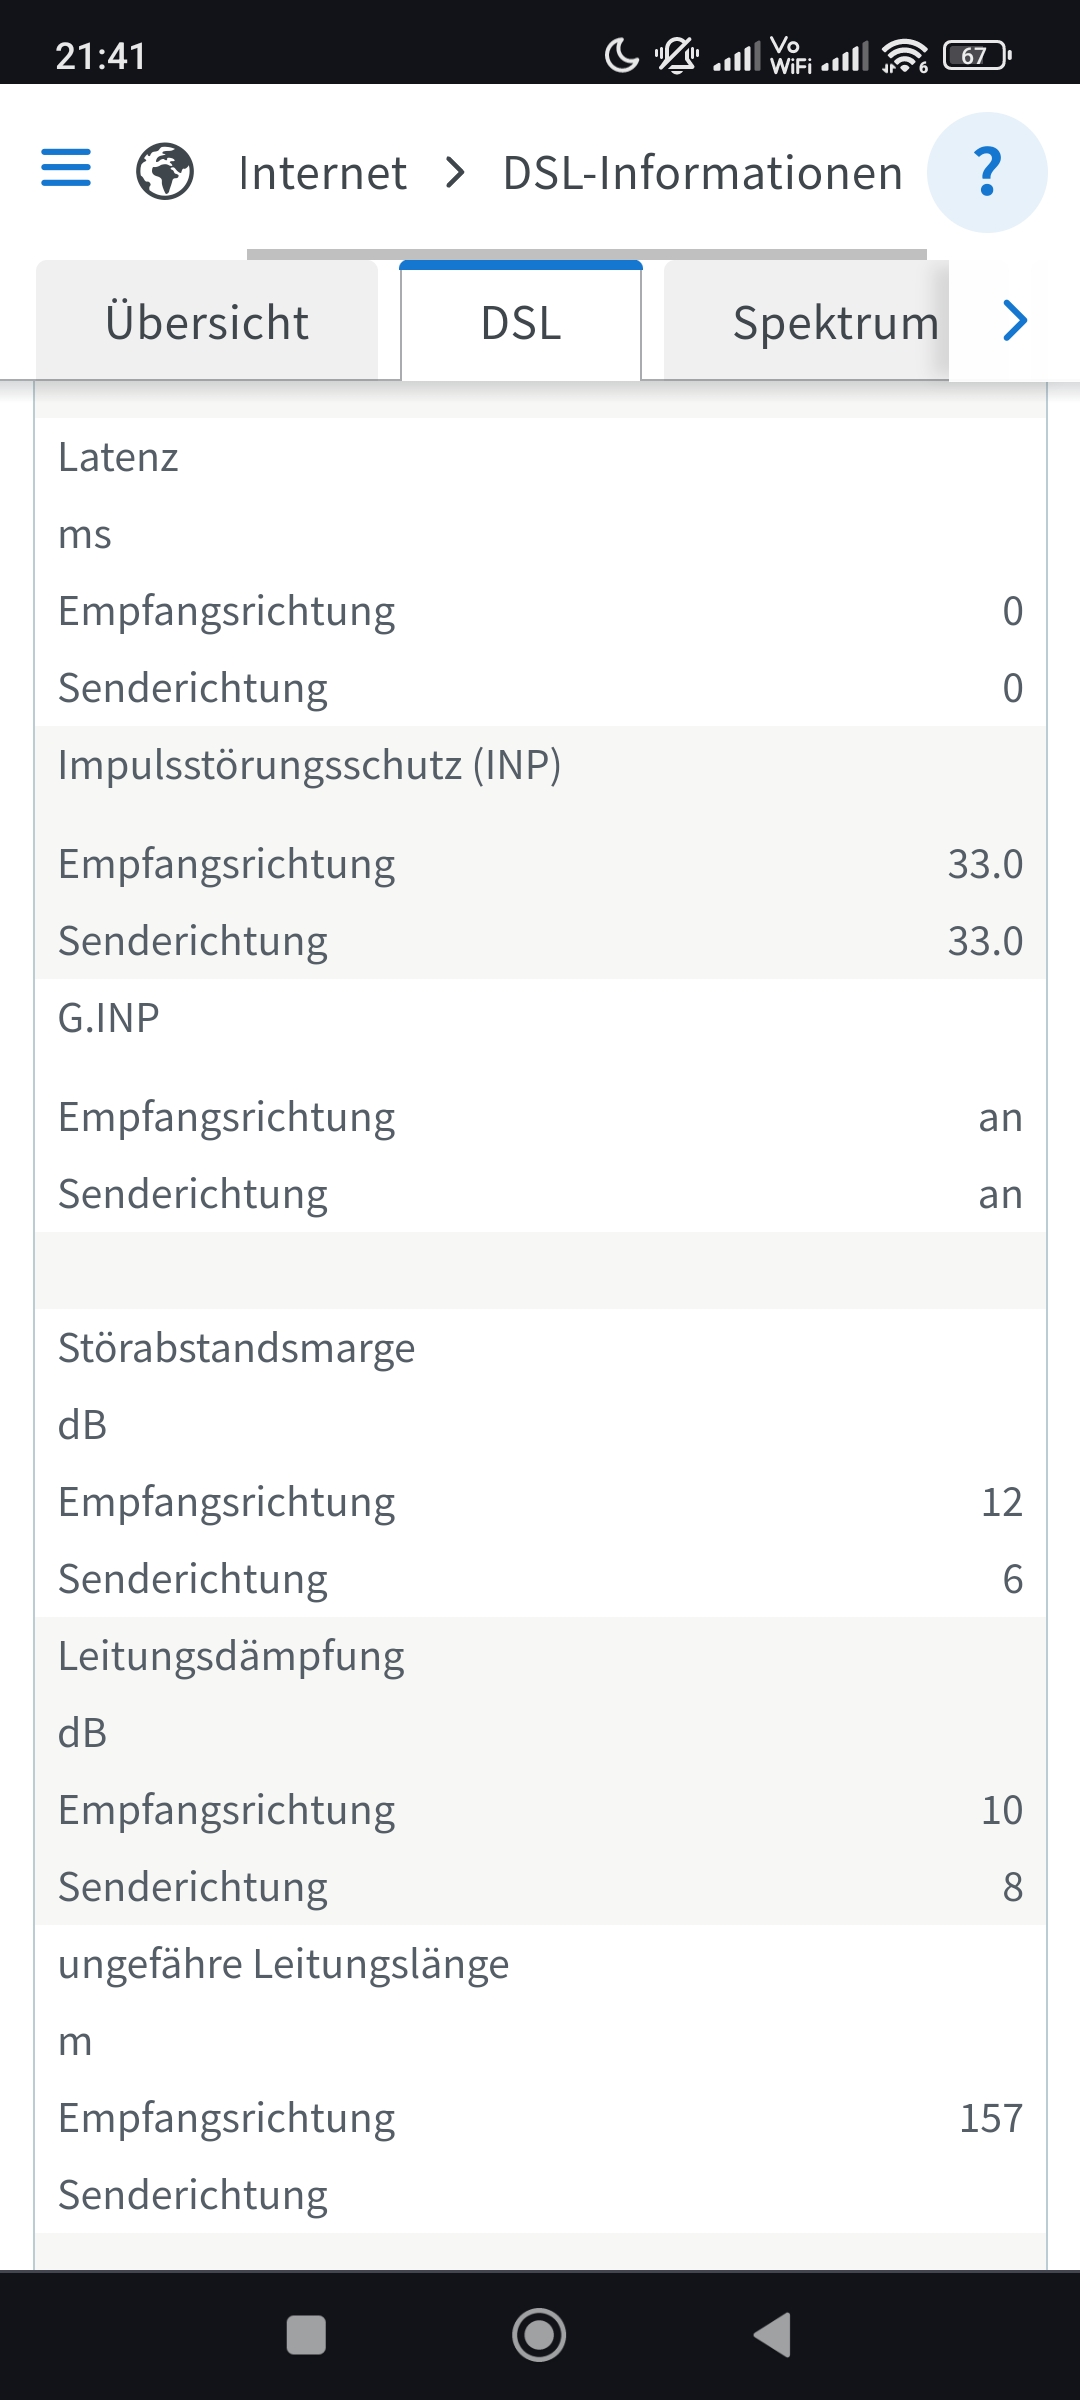Tap the DSL-Informationen page title

(x=702, y=173)
